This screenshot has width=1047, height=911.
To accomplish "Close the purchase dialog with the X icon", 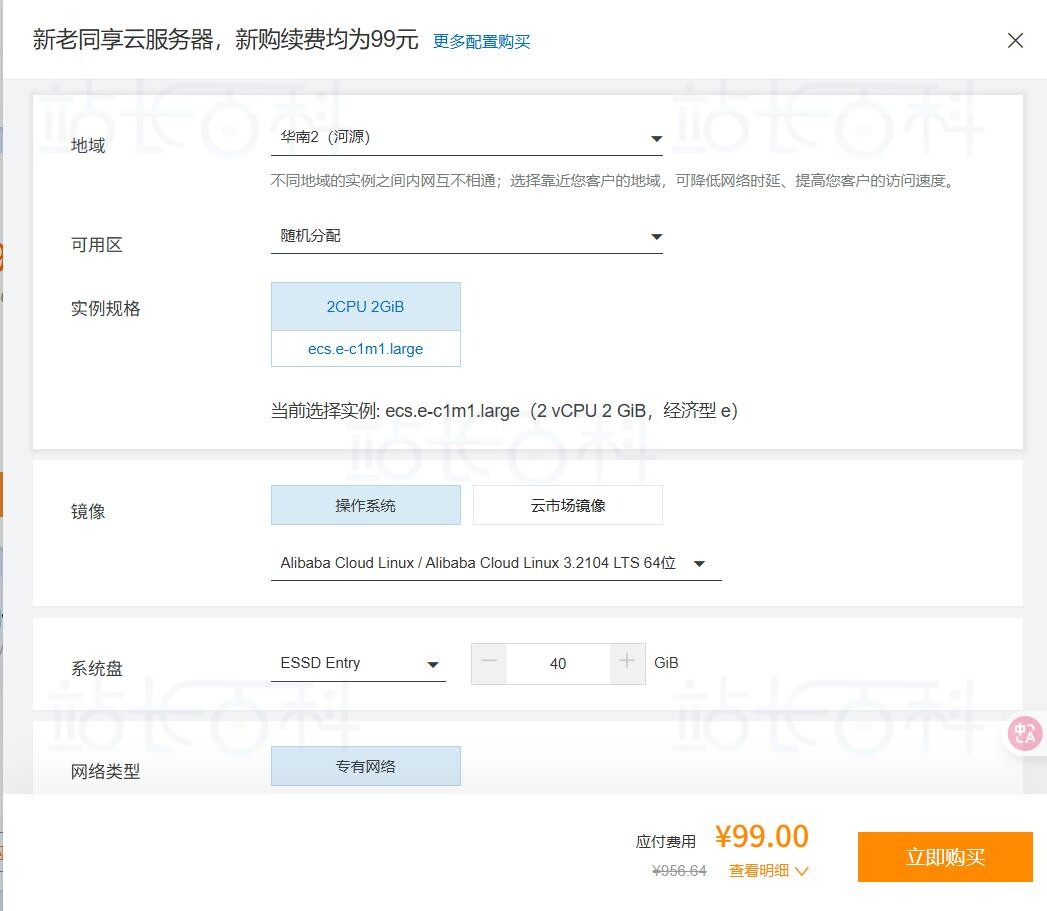I will click(1015, 41).
